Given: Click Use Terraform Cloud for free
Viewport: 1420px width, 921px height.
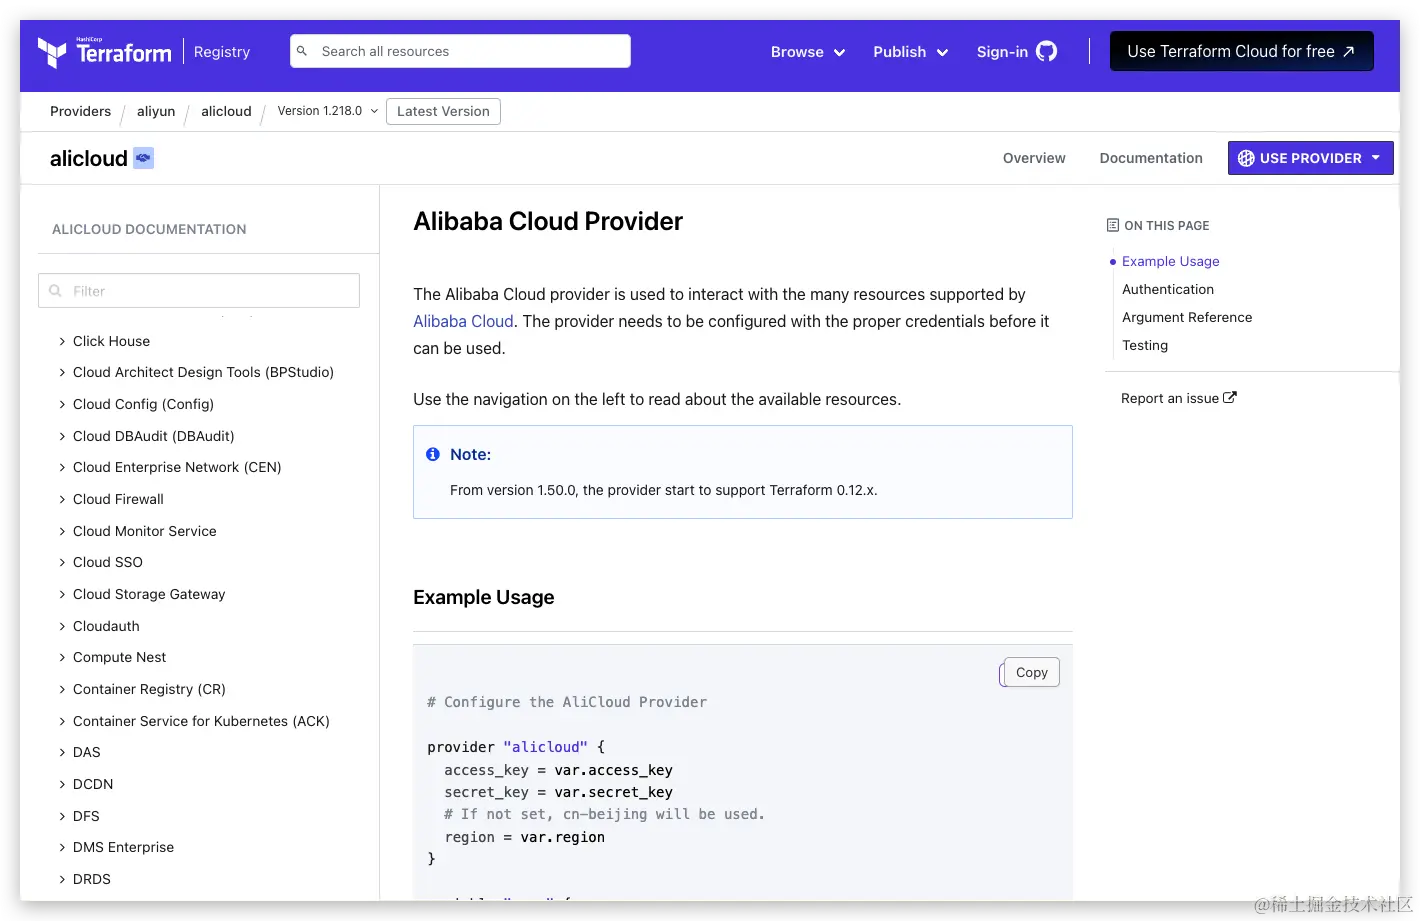Looking at the screenshot, I should click(1241, 51).
